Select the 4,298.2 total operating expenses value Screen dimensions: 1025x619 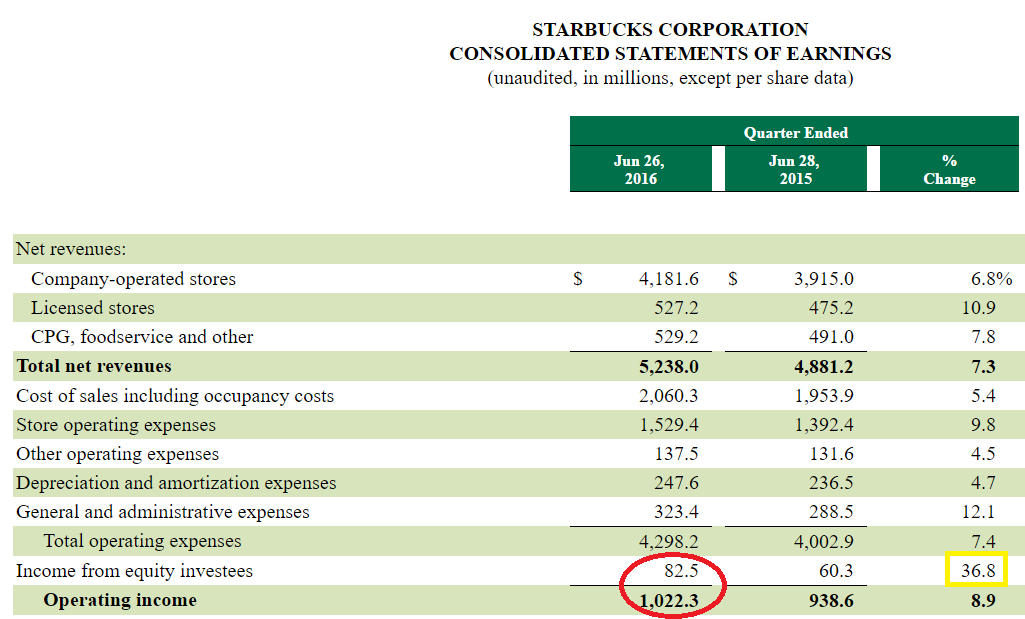coord(668,541)
